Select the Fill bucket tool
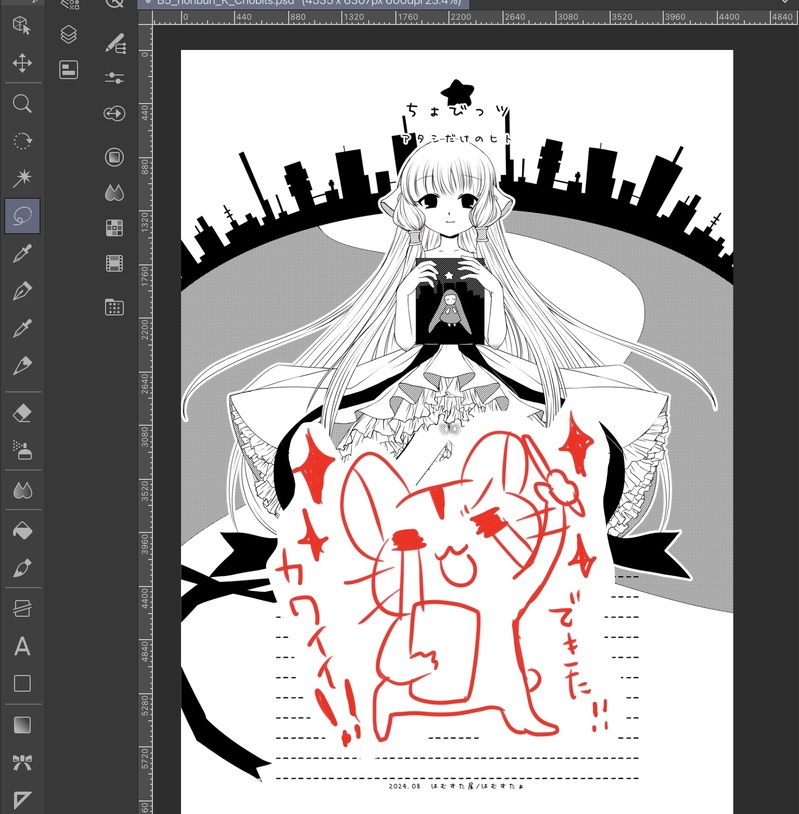The height and width of the screenshot is (814, 799). [x=22, y=530]
